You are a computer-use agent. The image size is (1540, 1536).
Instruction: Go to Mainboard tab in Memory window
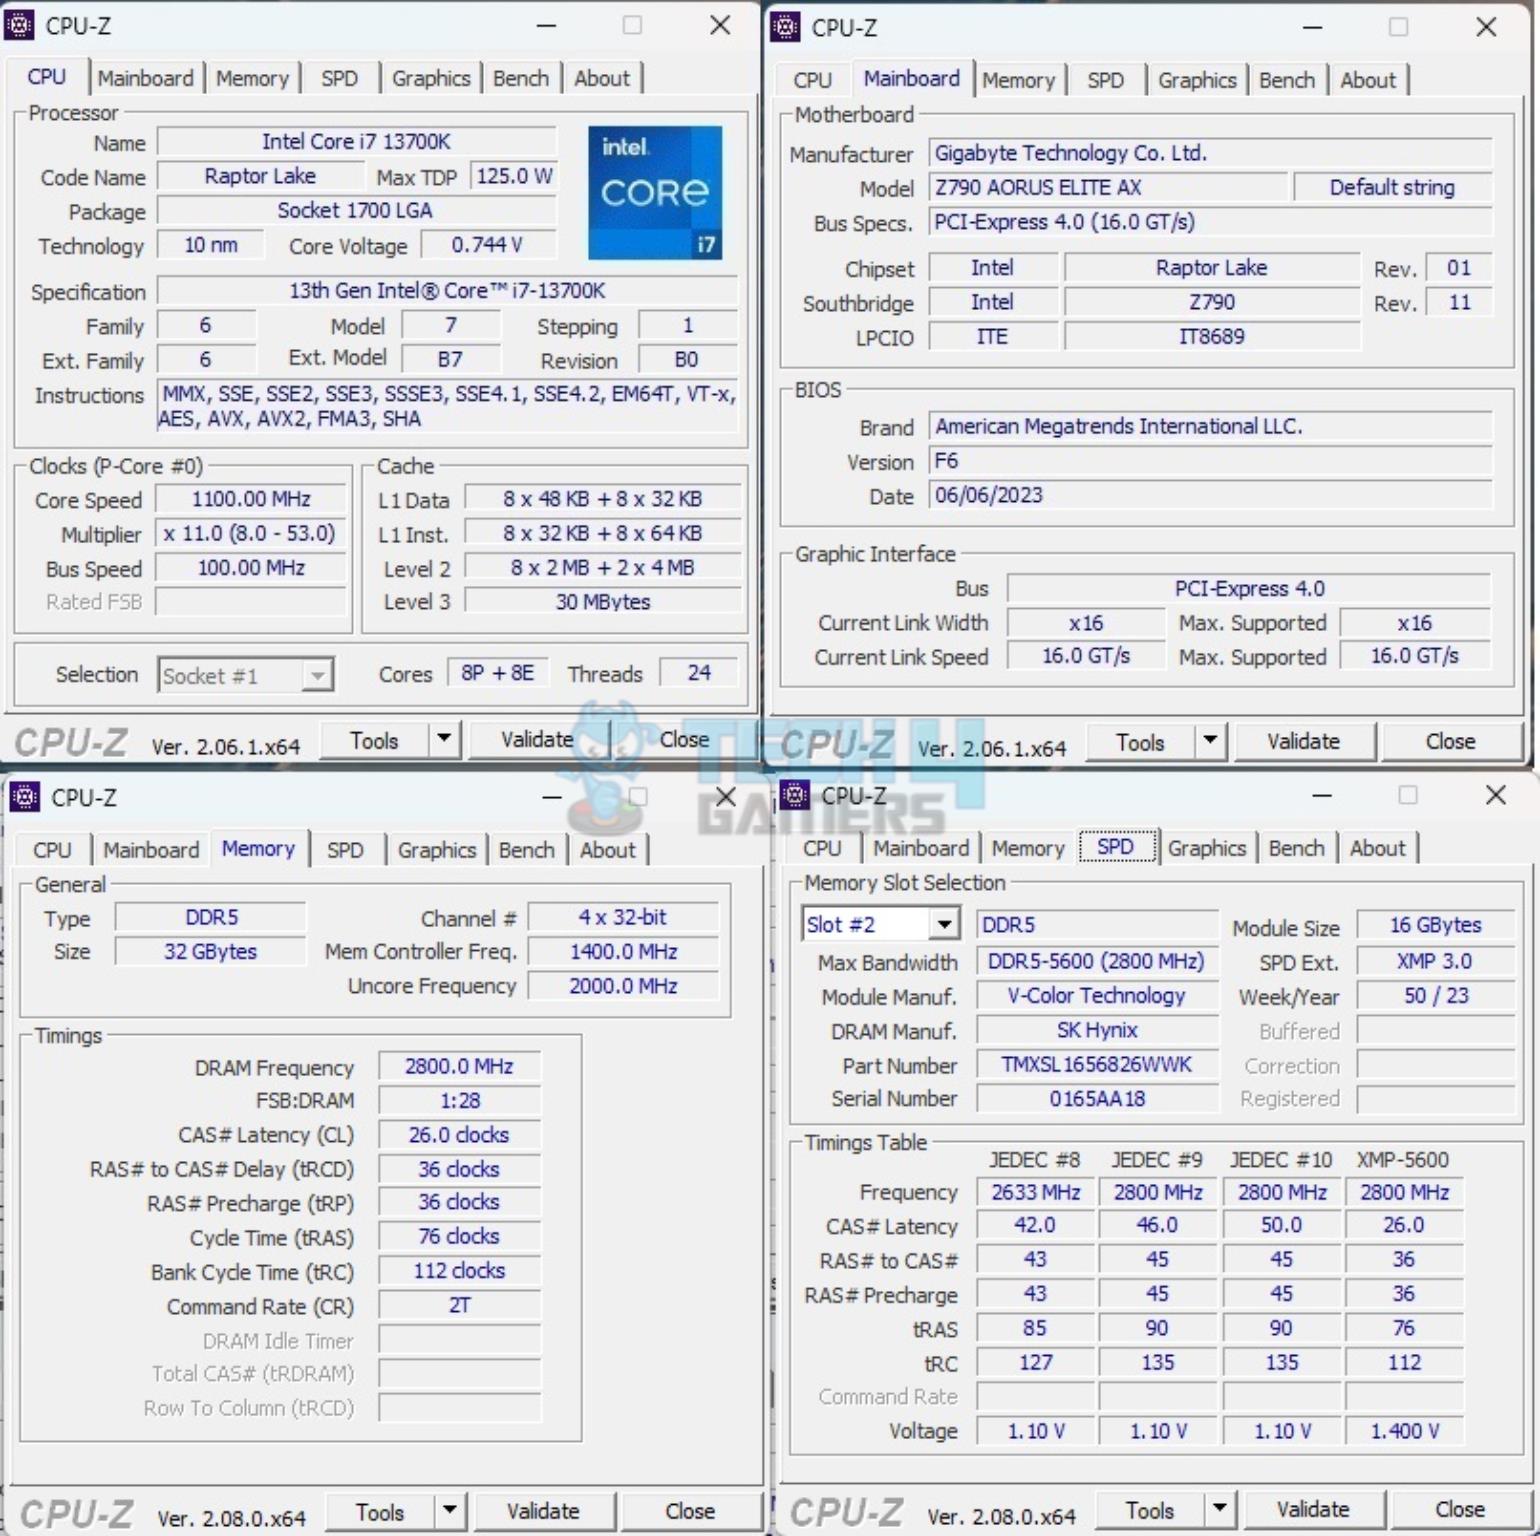tap(151, 850)
